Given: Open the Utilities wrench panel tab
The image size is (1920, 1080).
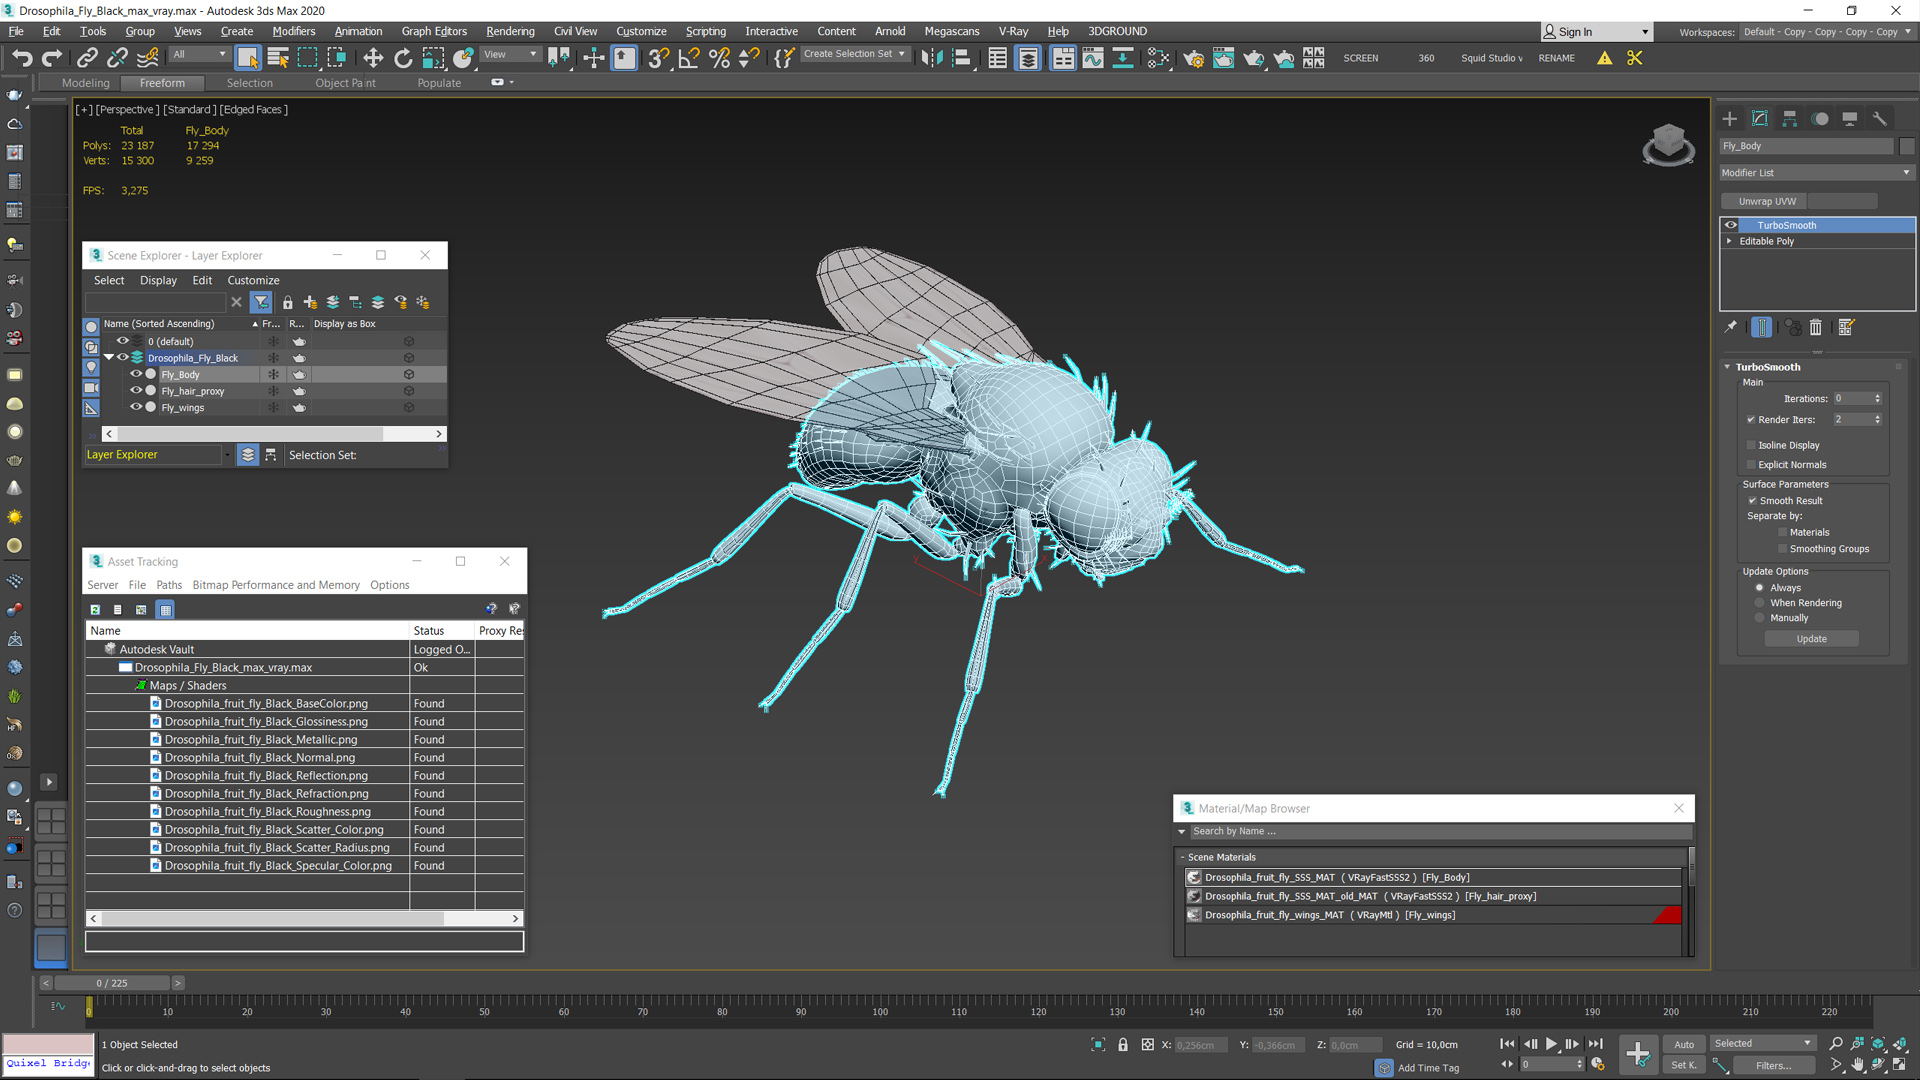Looking at the screenshot, I should pos(1880,118).
